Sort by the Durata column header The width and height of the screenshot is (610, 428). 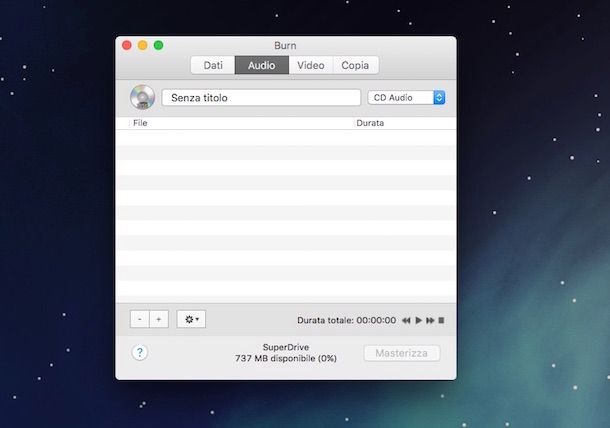370,123
